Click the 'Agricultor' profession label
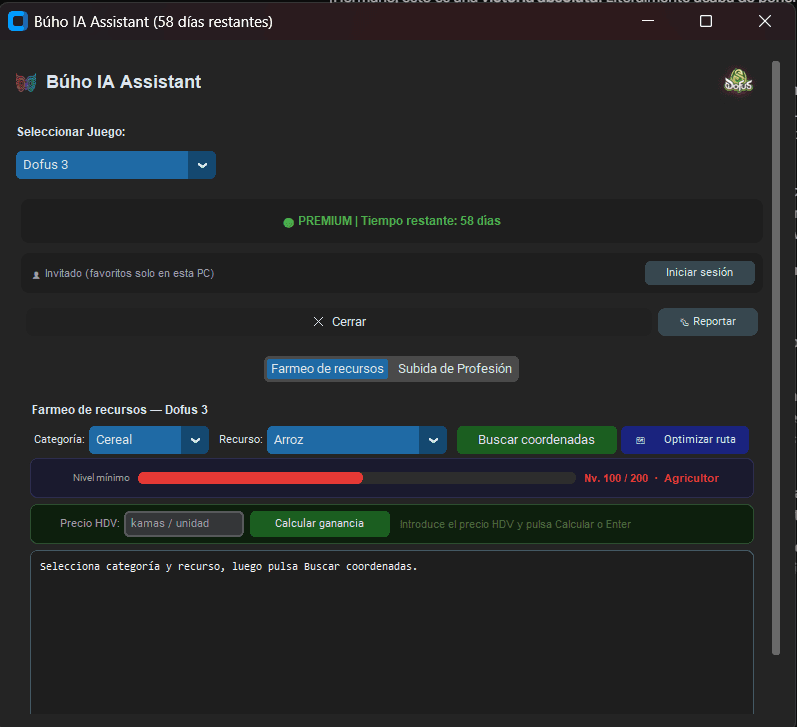The height and width of the screenshot is (727, 797). [x=691, y=478]
